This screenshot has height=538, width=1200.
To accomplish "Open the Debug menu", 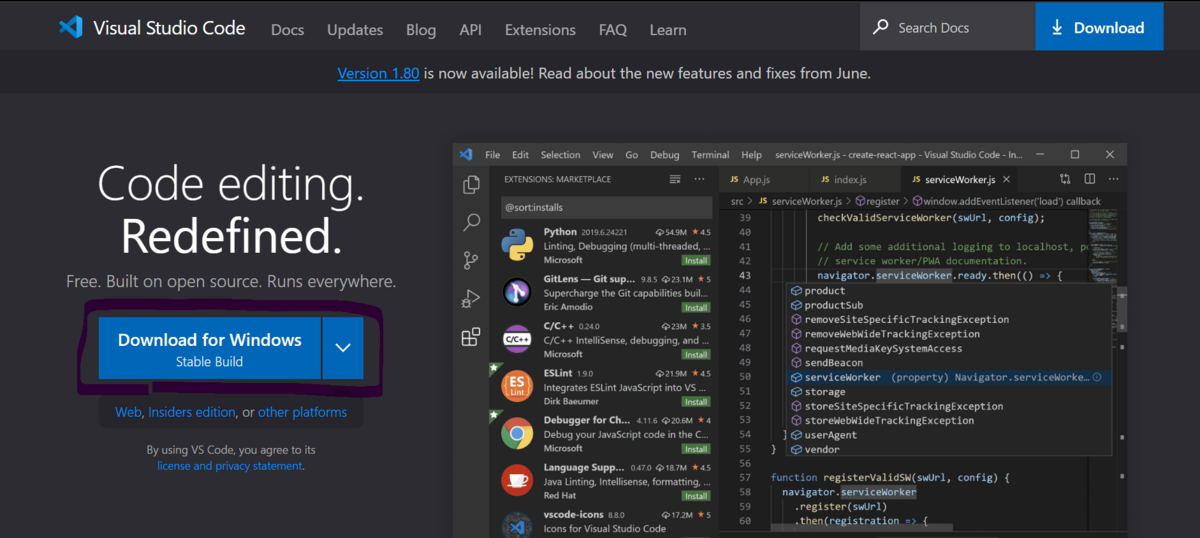I will [665, 155].
